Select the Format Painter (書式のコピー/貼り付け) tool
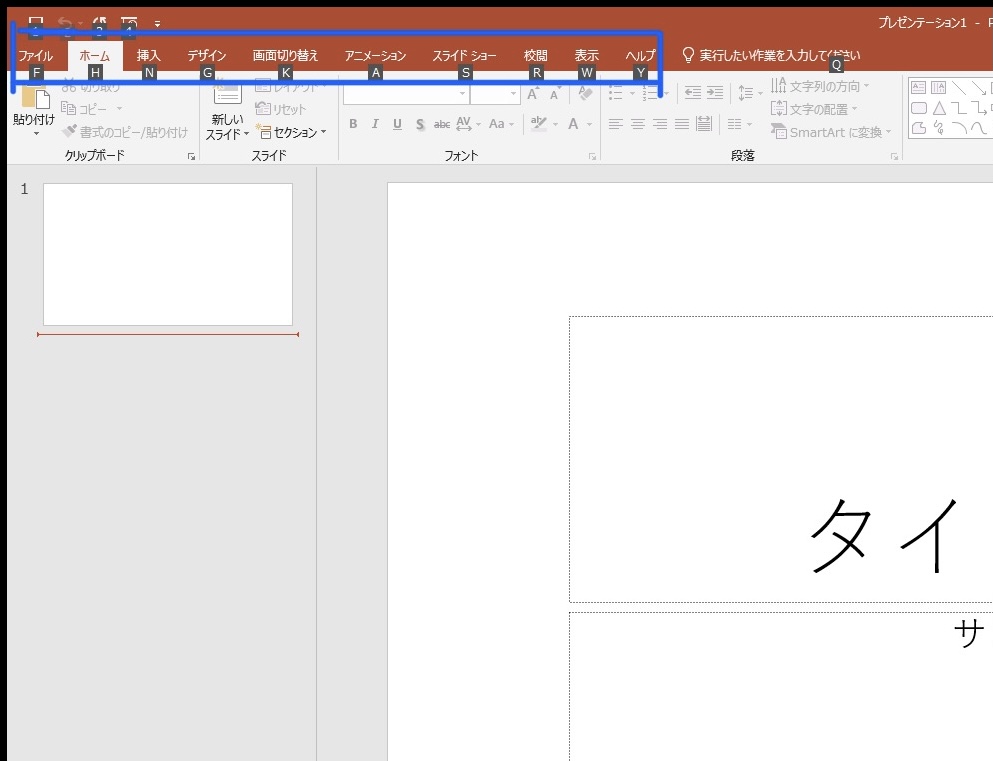Screen dimensions: 993x761 coord(125,132)
